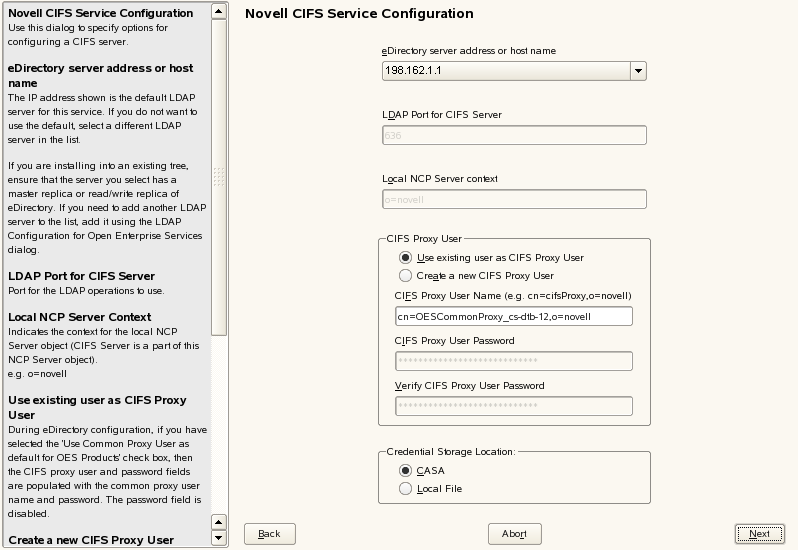The height and width of the screenshot is (550, 798).
Task: Click the eDirectory server address field showing 198.162.1.1
Action: click(506, 71)
